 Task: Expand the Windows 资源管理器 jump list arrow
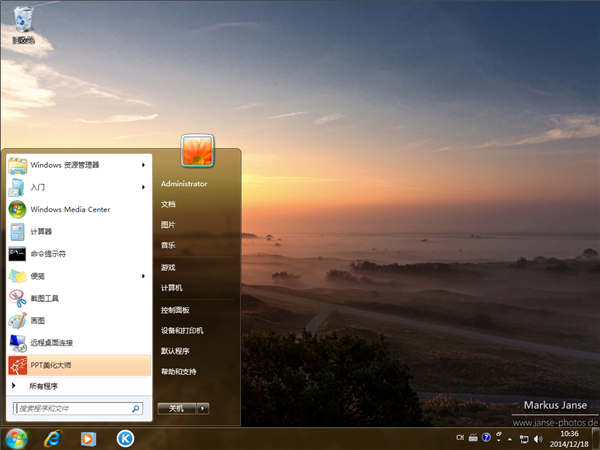click(x=144, y=165)
